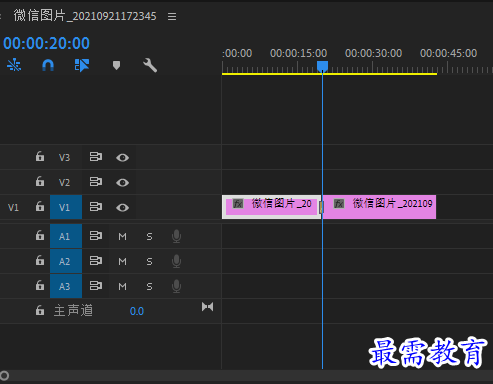Enable voice-over record on A2
The width and height of the screenshot is (493, 384).
pos(176,261)
